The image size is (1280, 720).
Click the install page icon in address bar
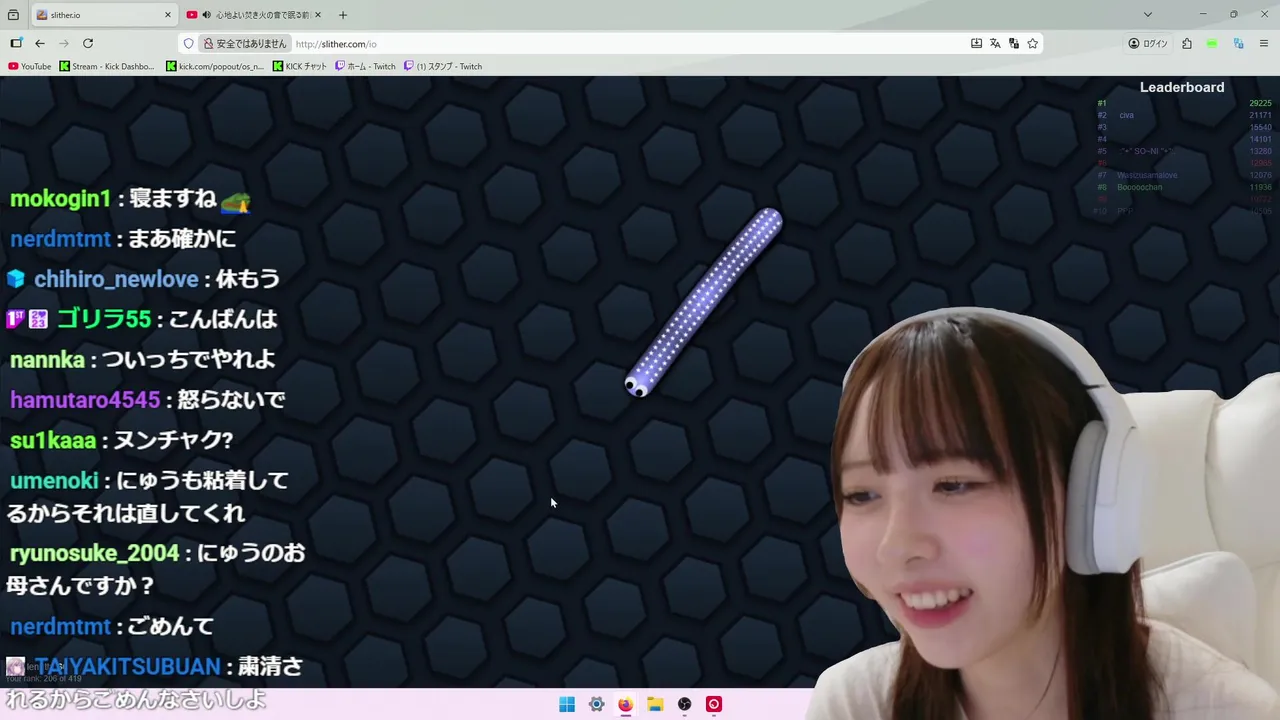click(x=976, y=43)
